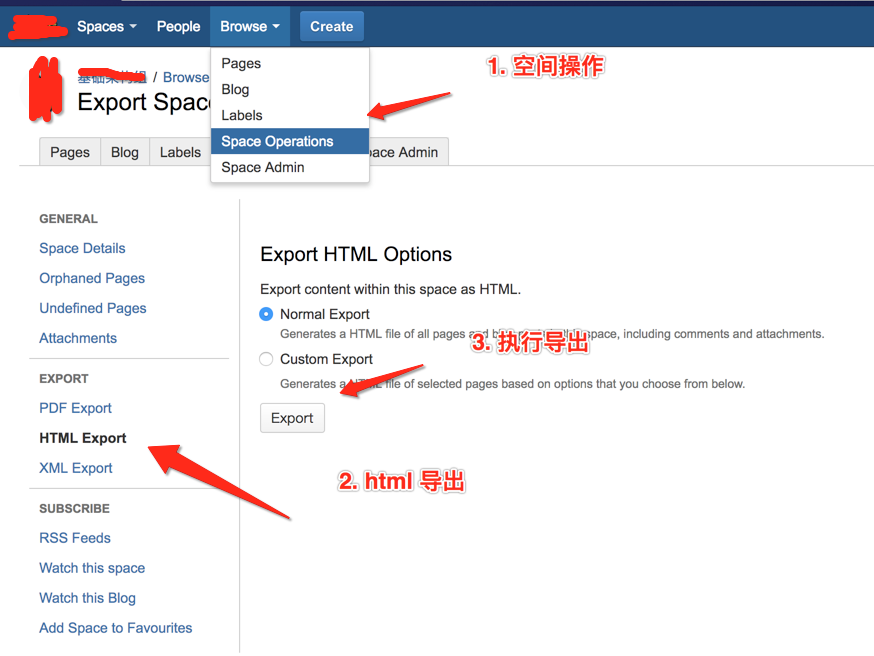Open the People page from the navigation bar
The height and width of the screenshot is (656, 874).
[178, 27]
